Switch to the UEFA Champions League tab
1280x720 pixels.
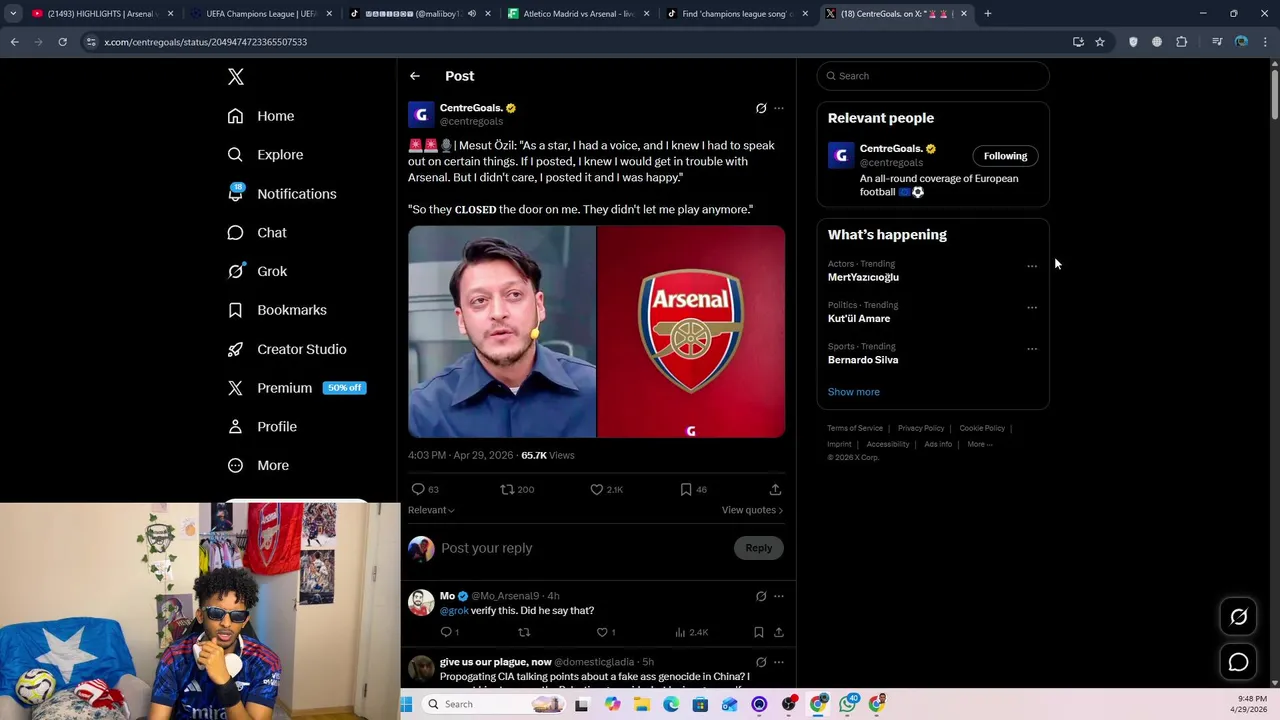(x=260, y=14)
